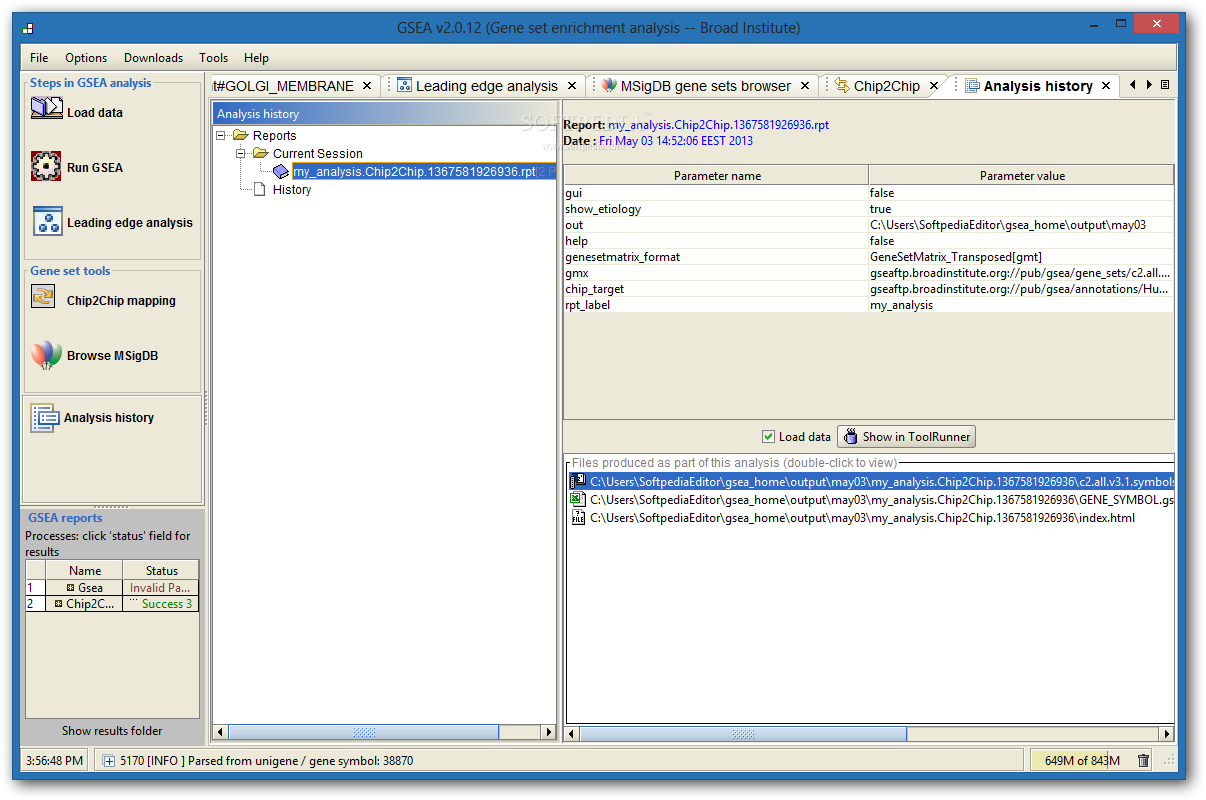Click the Chip2Chip mapping icon

coord(44,297)
